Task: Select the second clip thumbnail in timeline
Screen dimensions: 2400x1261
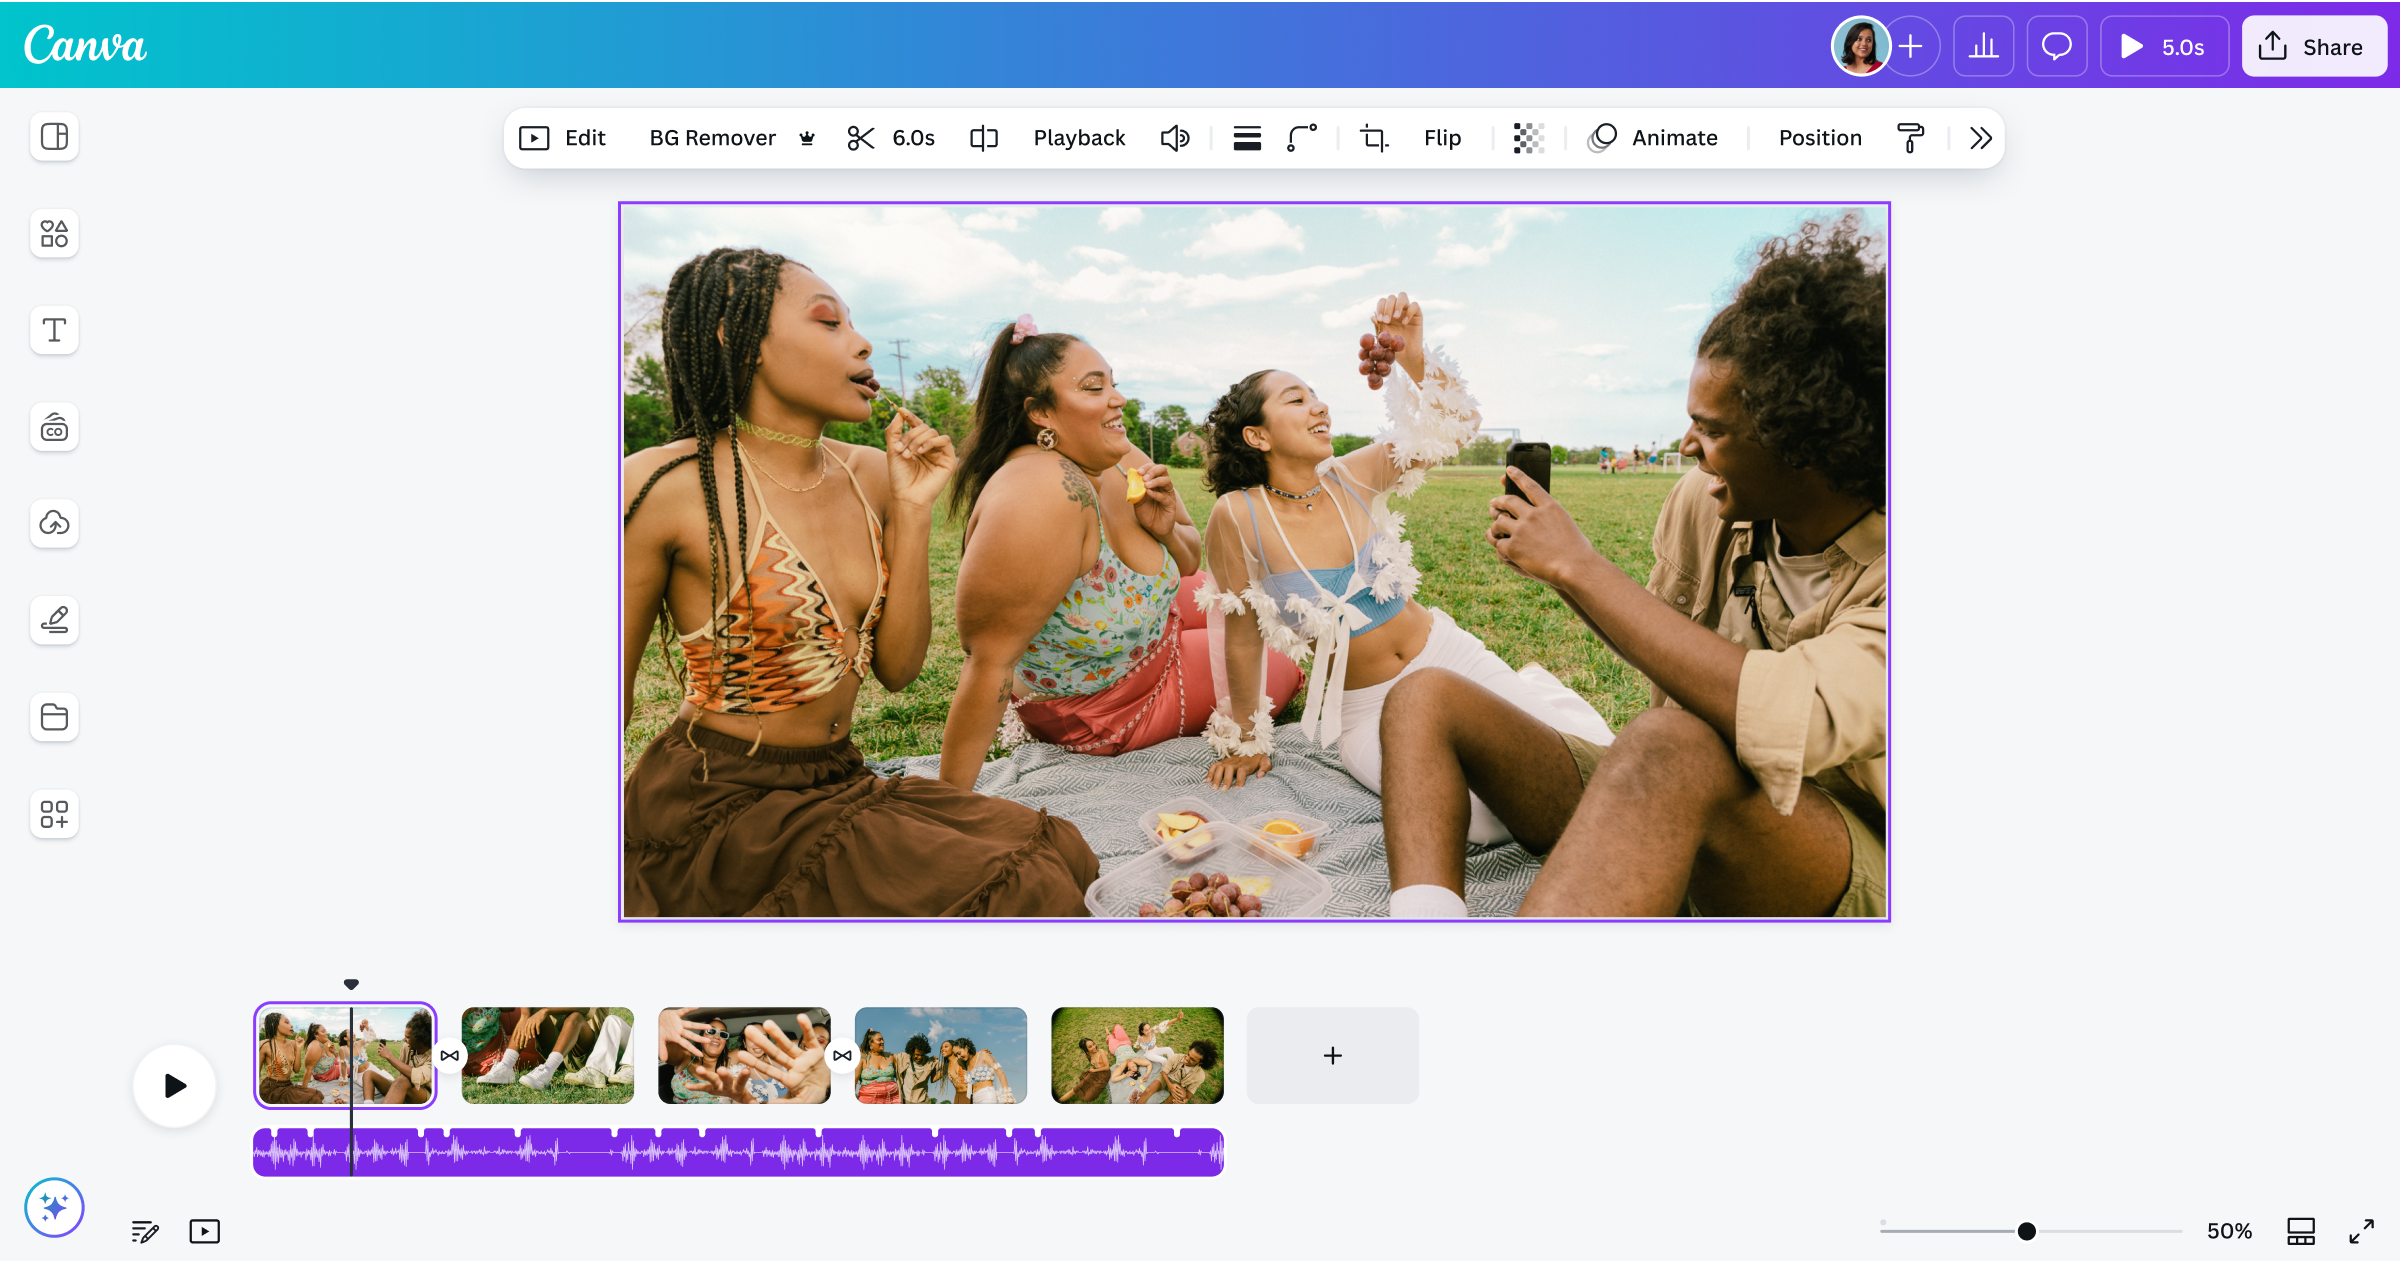Action: pyautogui.click(x=547, y=1055)
